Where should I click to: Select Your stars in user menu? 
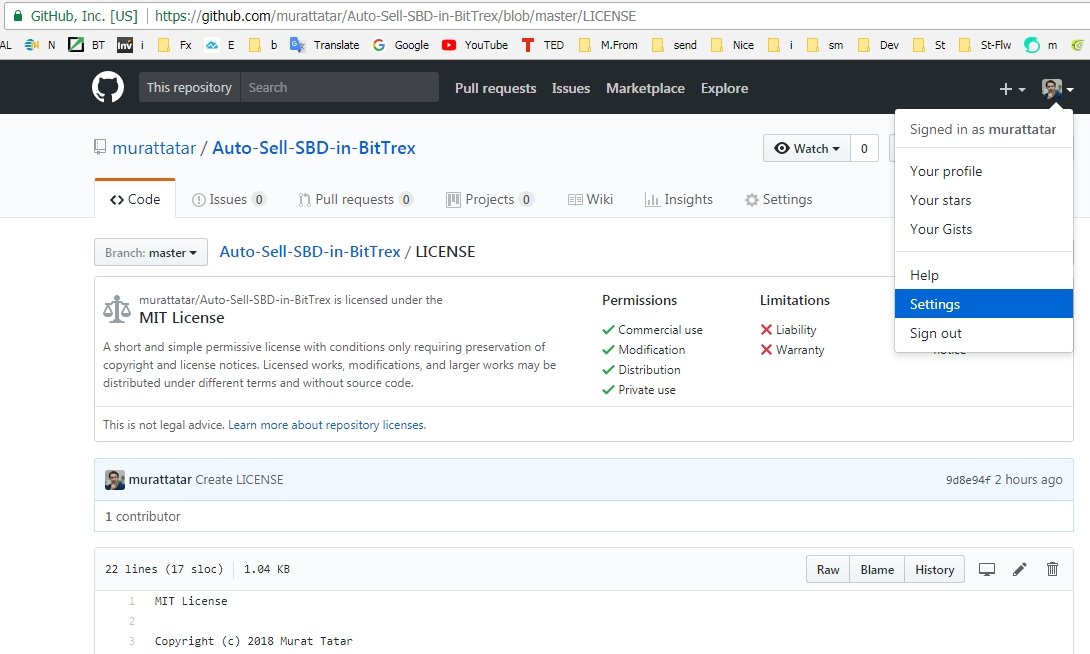point(984,200)
